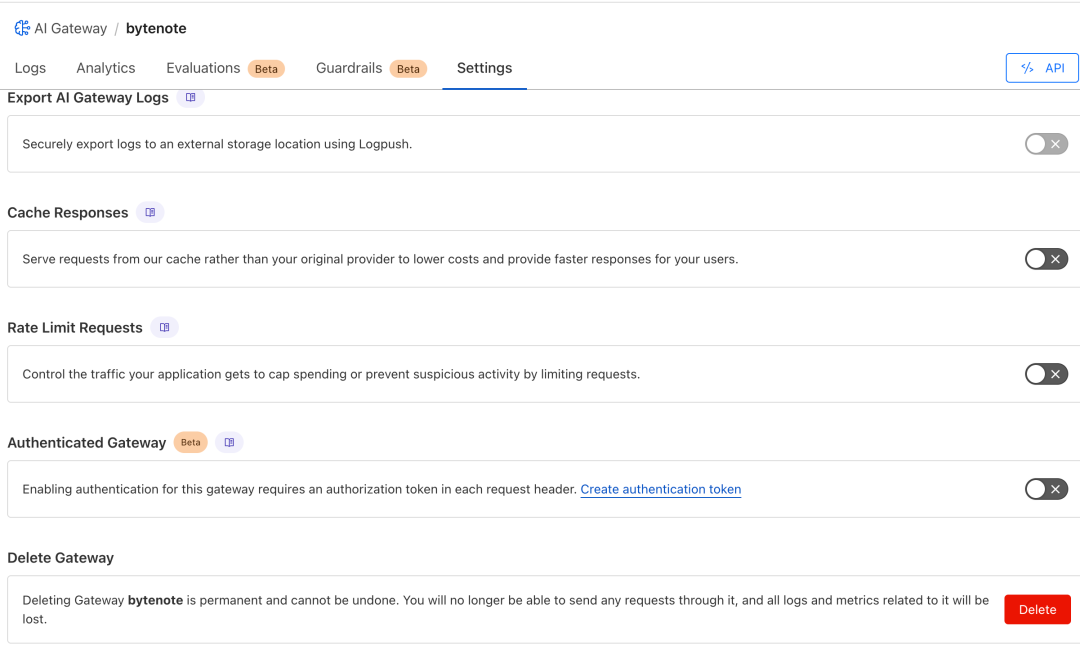Open docs icon next to Authenticated Gateway
This screenshot has width=1080, height=658.
pos(229,443)
